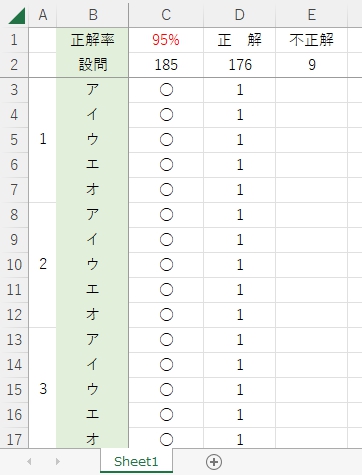
Task: Select the 不正解 header cell
Action: 311,40
